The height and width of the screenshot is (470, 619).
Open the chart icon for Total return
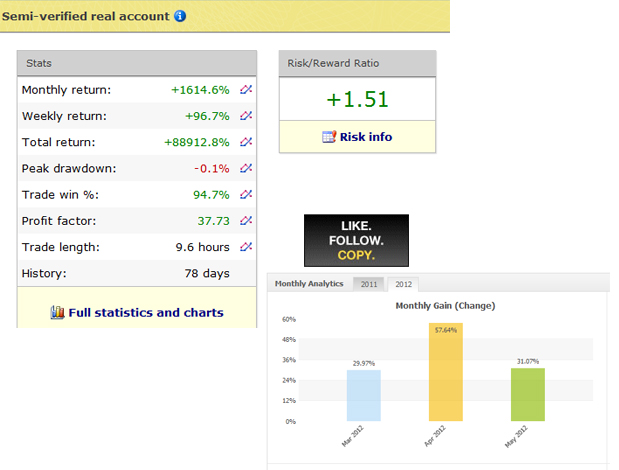(x=246, y=142)
